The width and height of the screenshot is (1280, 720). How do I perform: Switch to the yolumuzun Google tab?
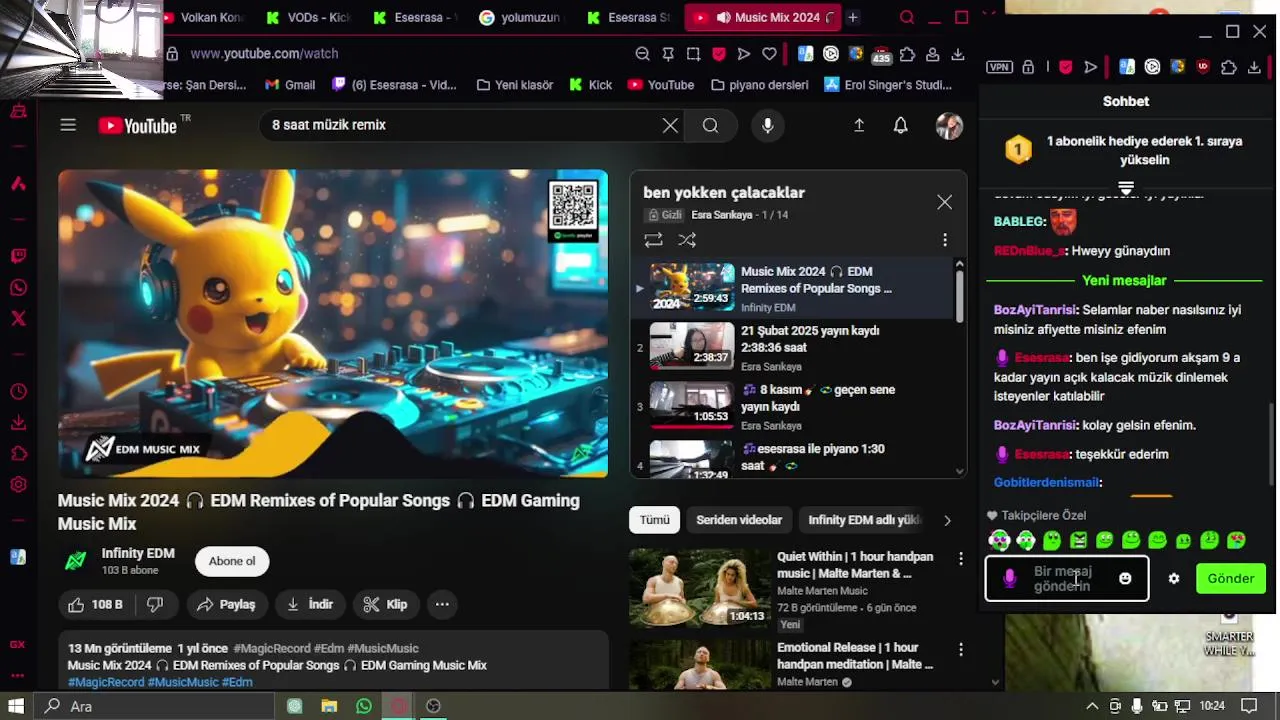click(x=520, y=17)
